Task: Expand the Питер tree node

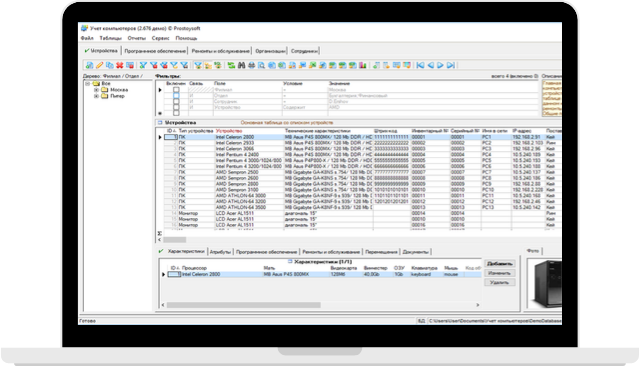Action: click(96, 96)
